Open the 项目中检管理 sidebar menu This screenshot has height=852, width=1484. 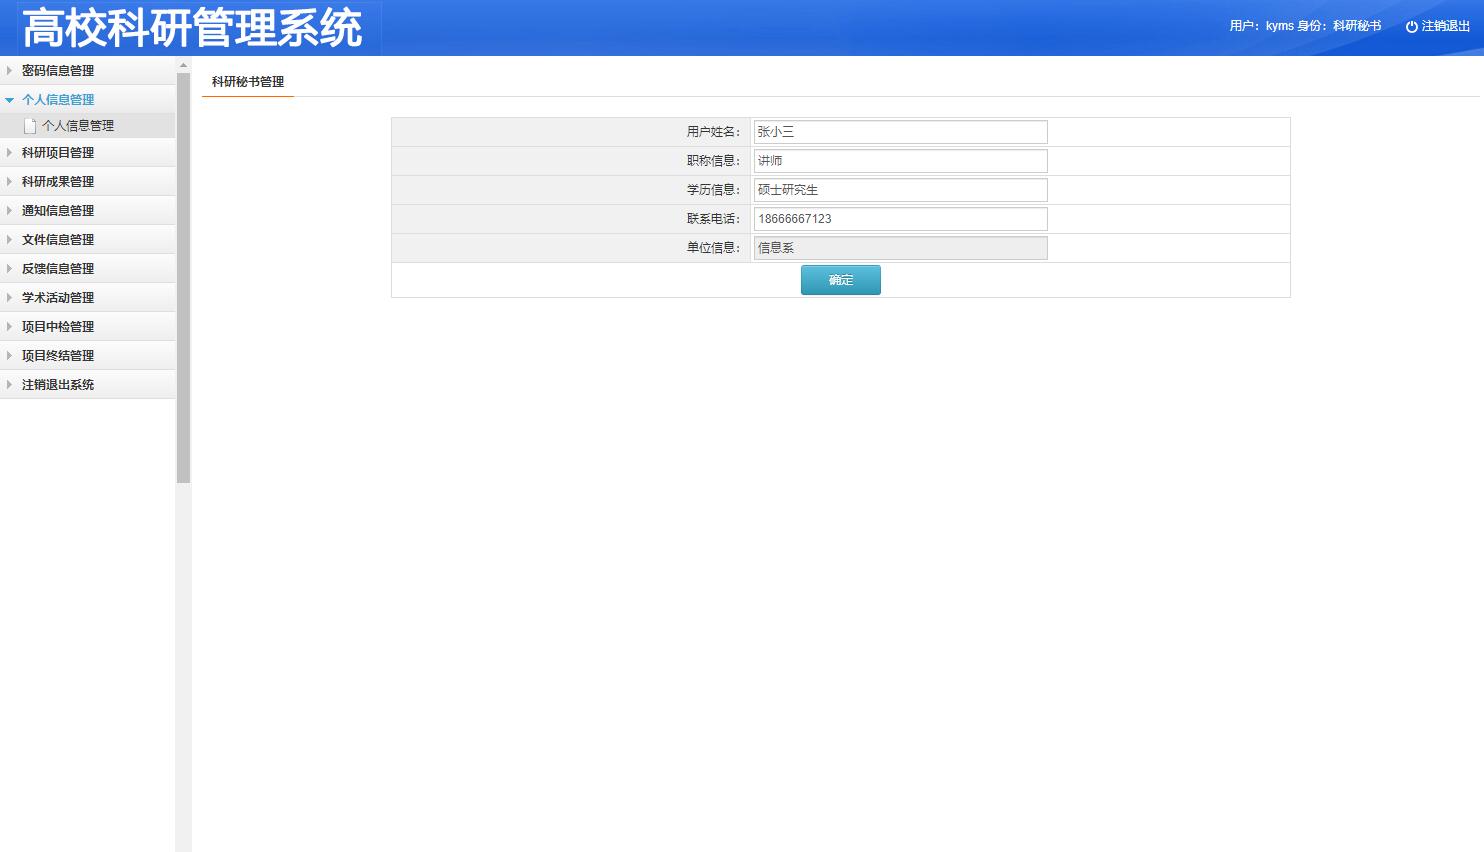pyautogui.click(x=58, y=326)
